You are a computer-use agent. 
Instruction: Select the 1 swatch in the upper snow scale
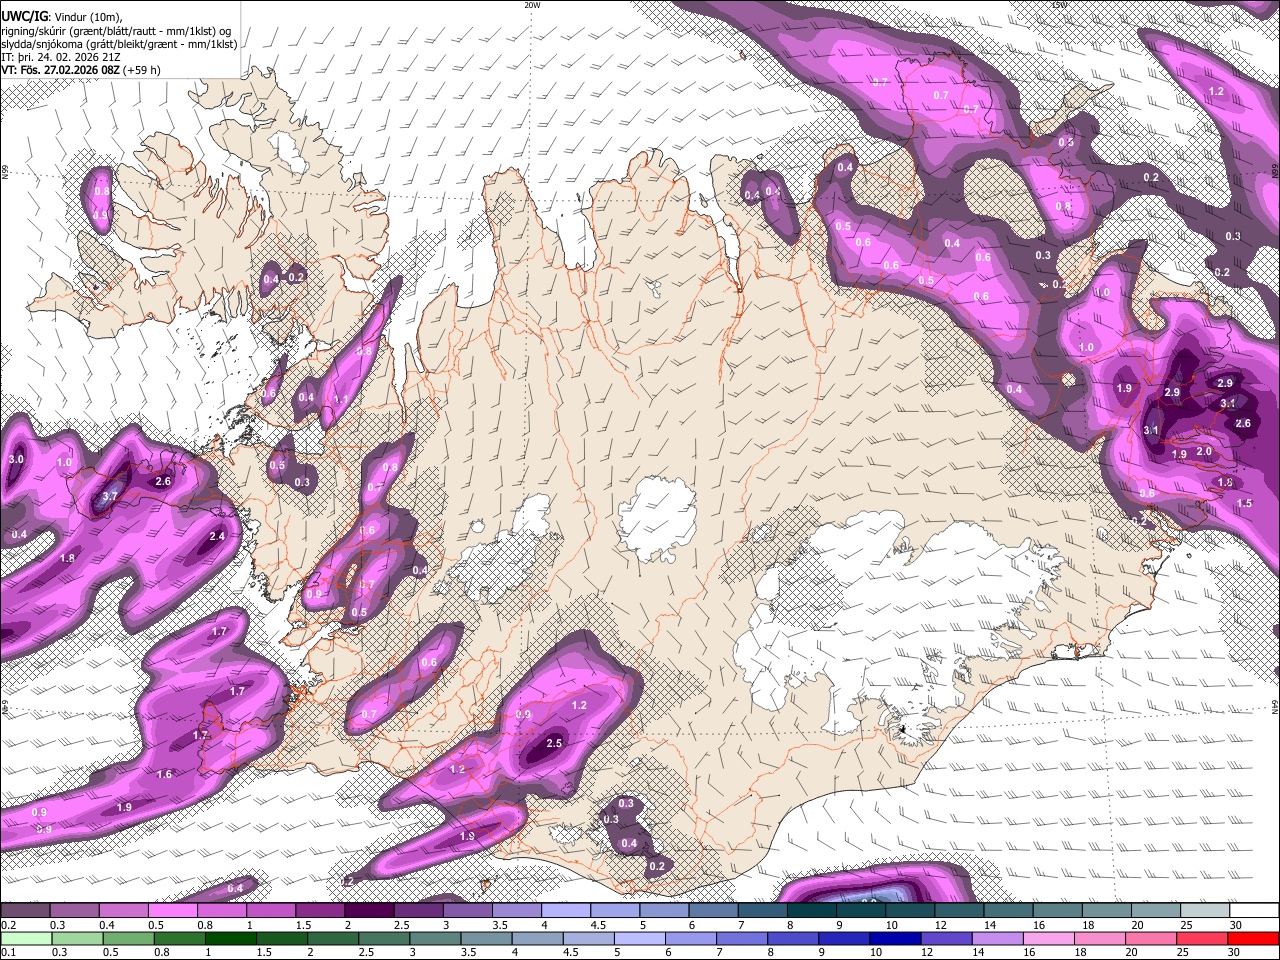coord(270,911)
